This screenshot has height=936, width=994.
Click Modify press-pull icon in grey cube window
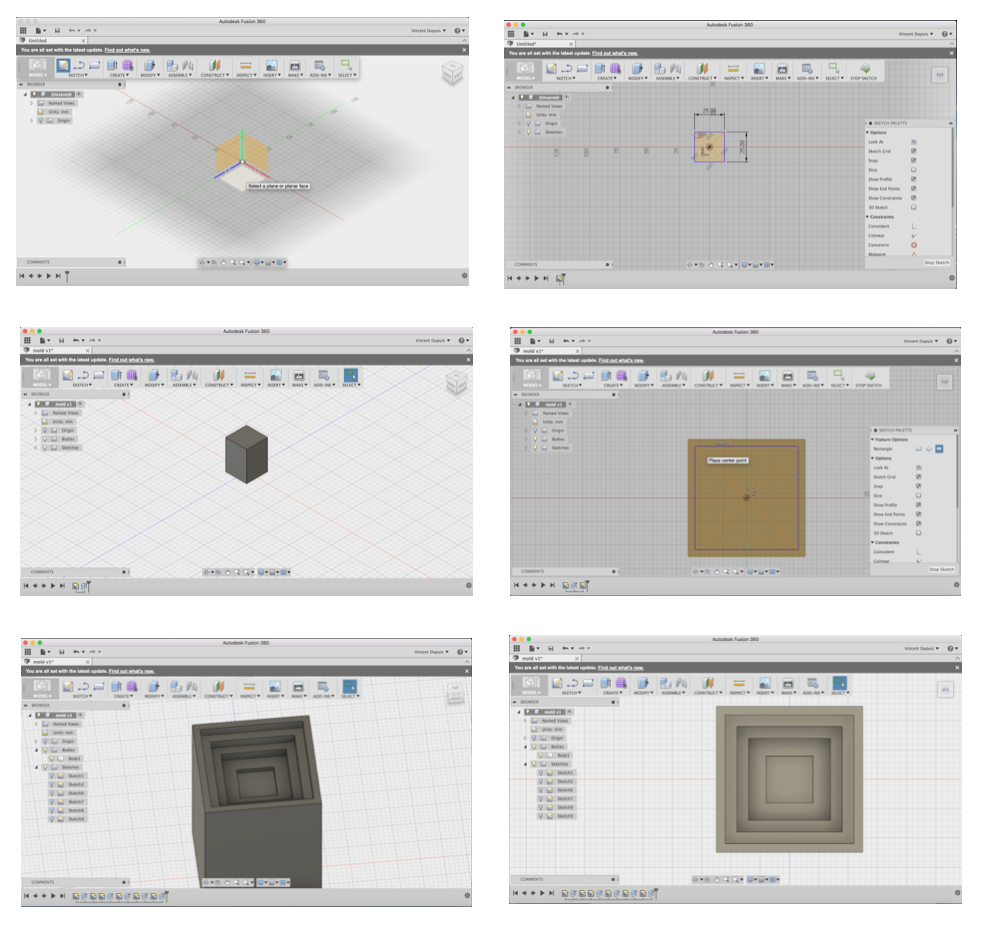[153, 375]
